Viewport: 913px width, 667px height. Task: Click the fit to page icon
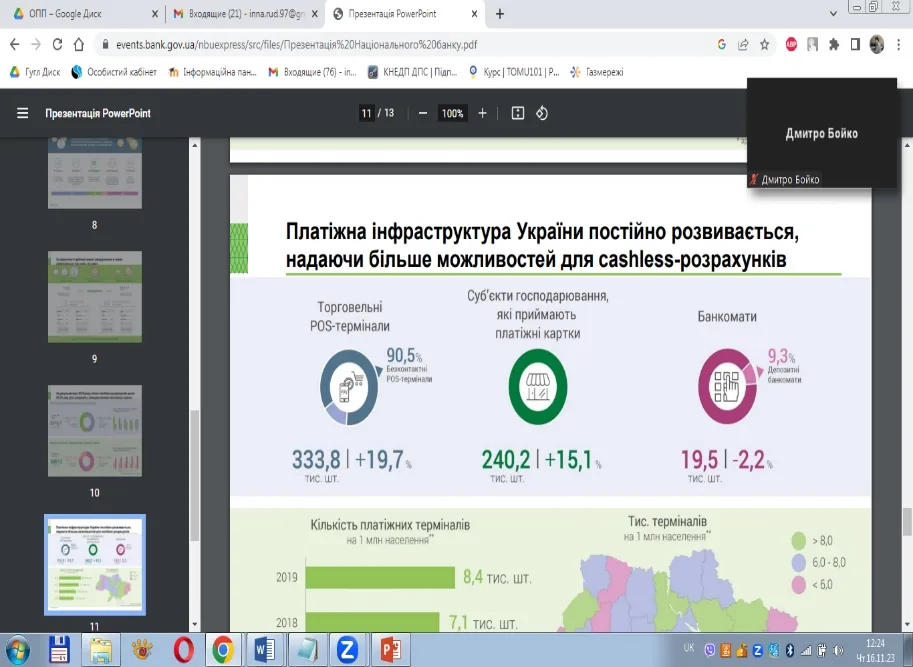518,113
